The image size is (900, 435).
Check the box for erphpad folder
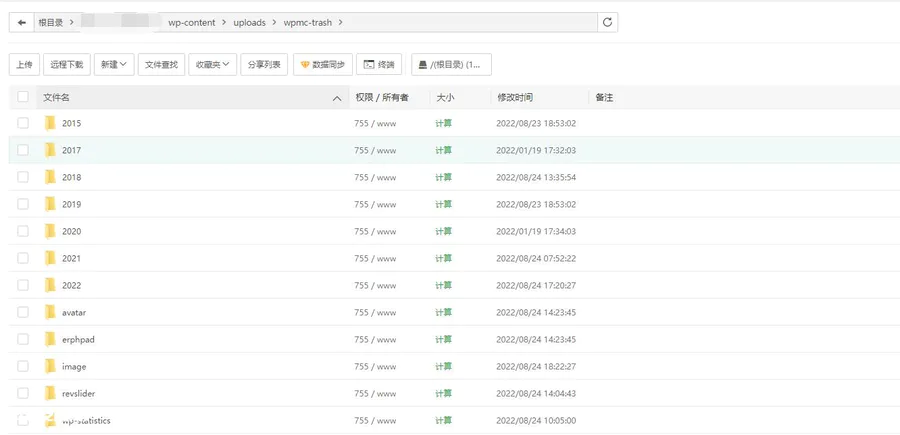[x=23, y=339]
